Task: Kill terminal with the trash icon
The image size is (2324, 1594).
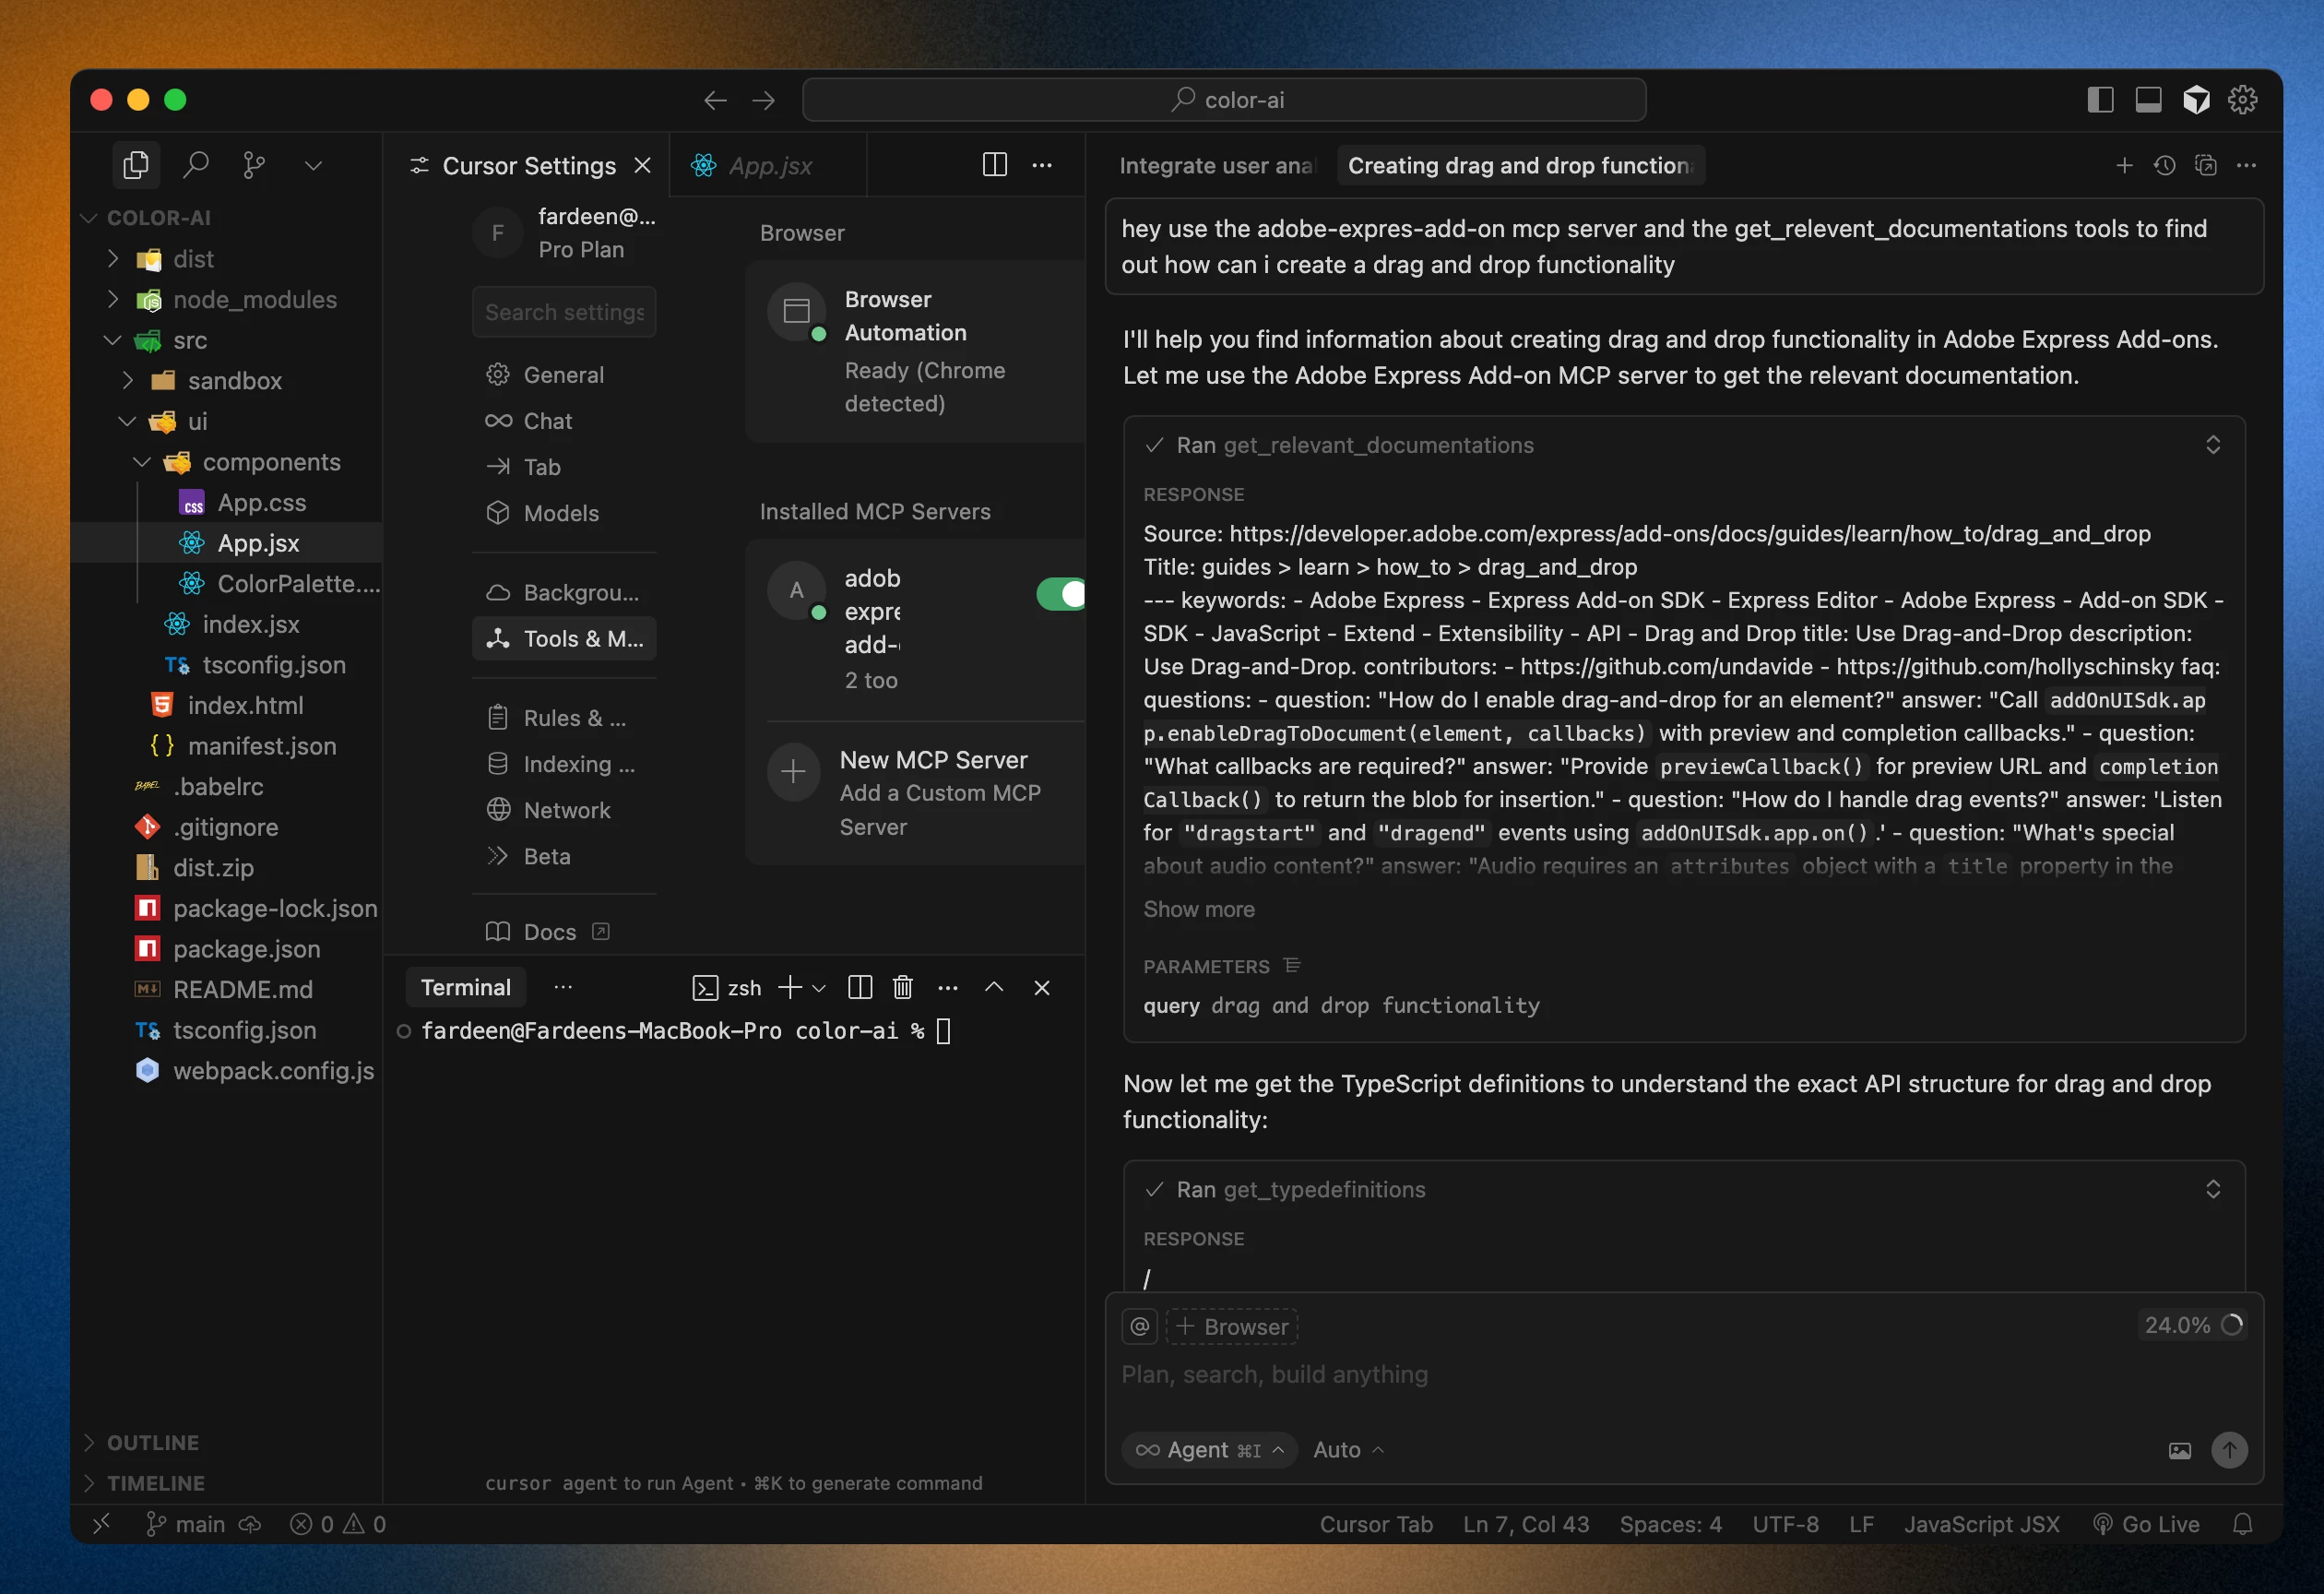Action: (x=902, y=987)
